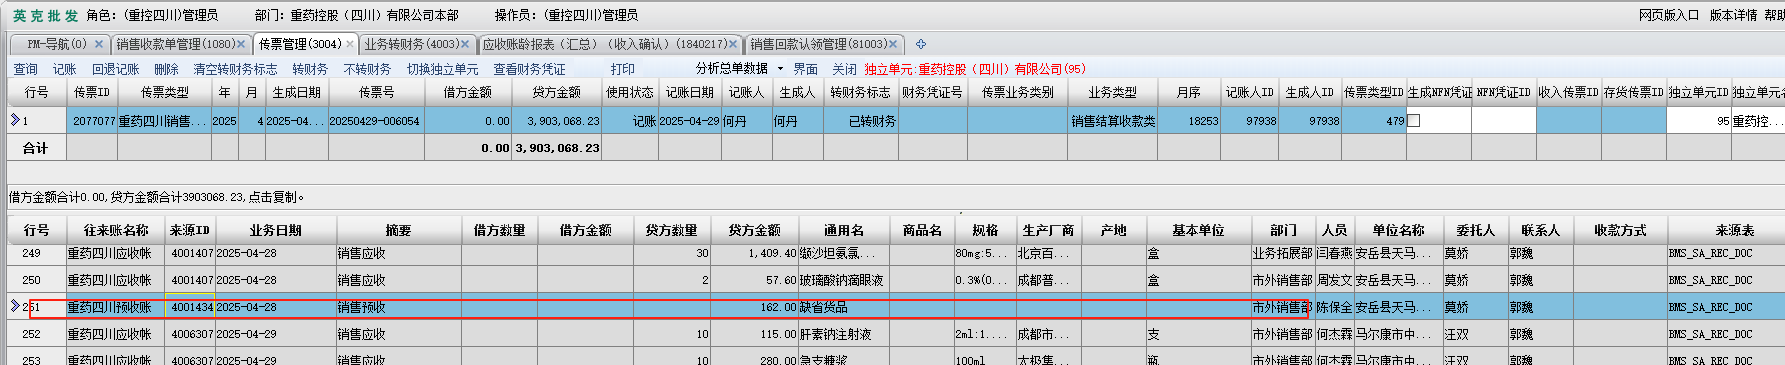Click the 生成日期 column header
The width and height of the screenshot is (1785, 365).
pos(296,92)
